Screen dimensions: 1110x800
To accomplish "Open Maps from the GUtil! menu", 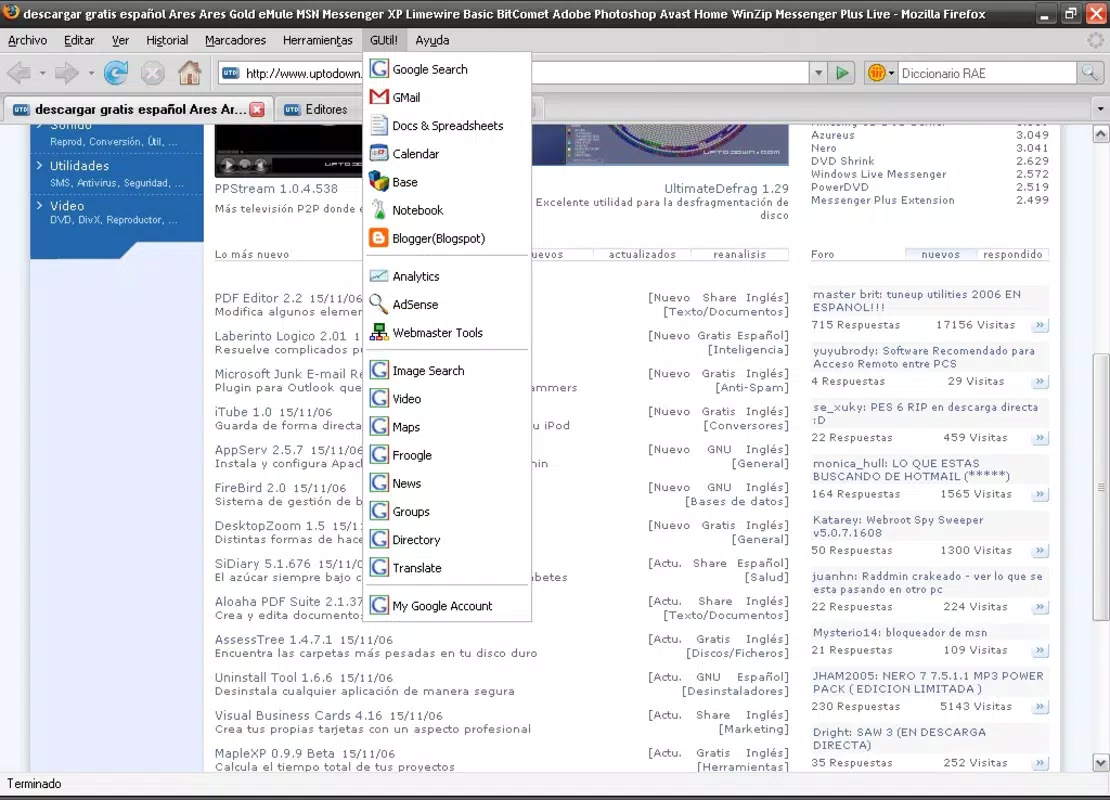I will [447, 427].
